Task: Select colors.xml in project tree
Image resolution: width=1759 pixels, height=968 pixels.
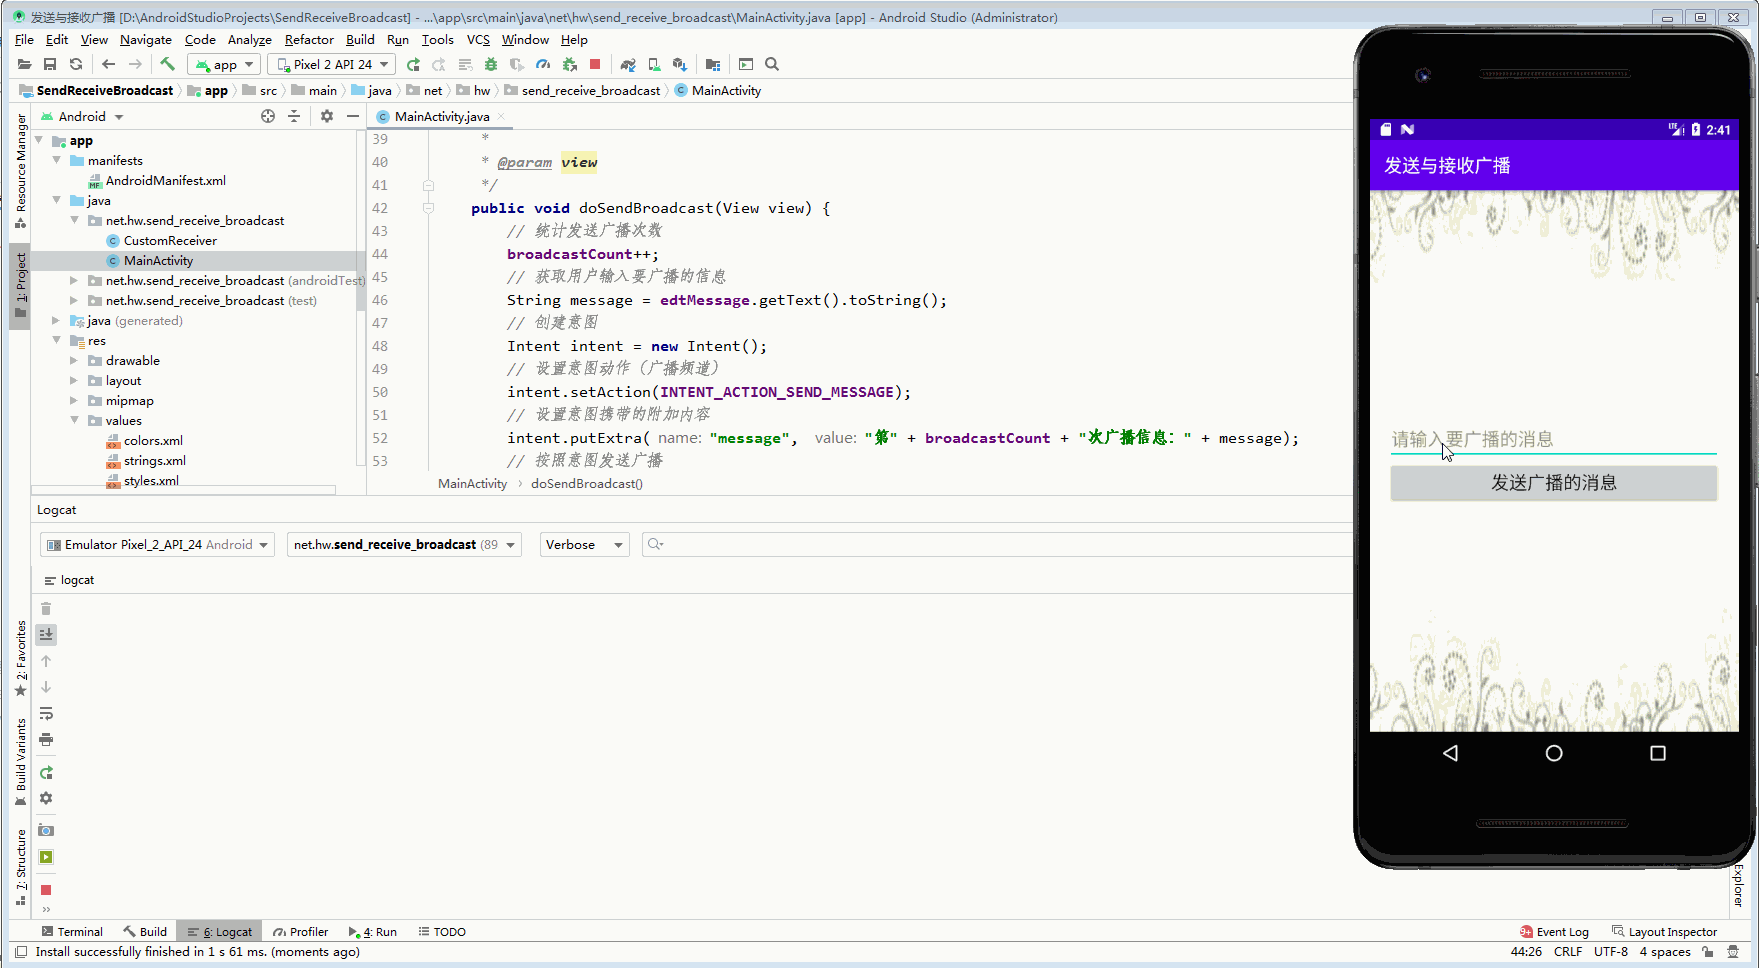Action: 153,440
